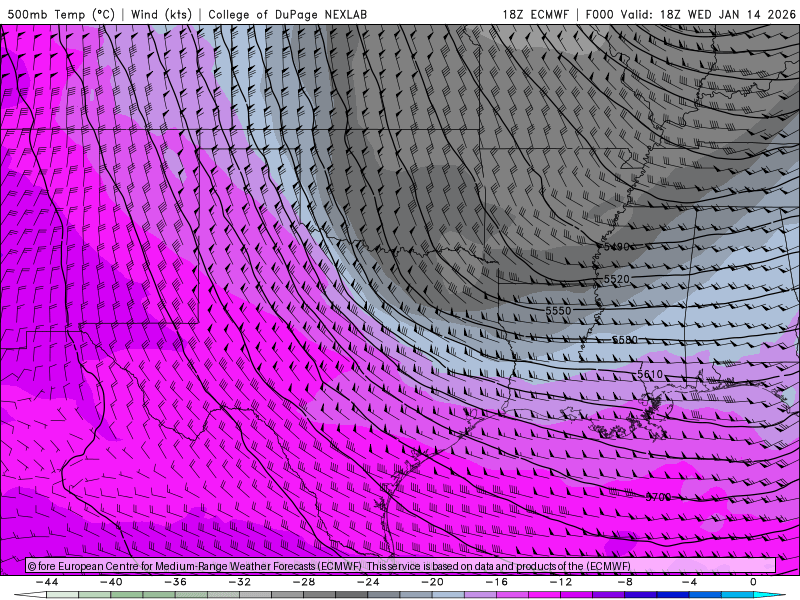Click the -28 color scale label

point(304,582)
